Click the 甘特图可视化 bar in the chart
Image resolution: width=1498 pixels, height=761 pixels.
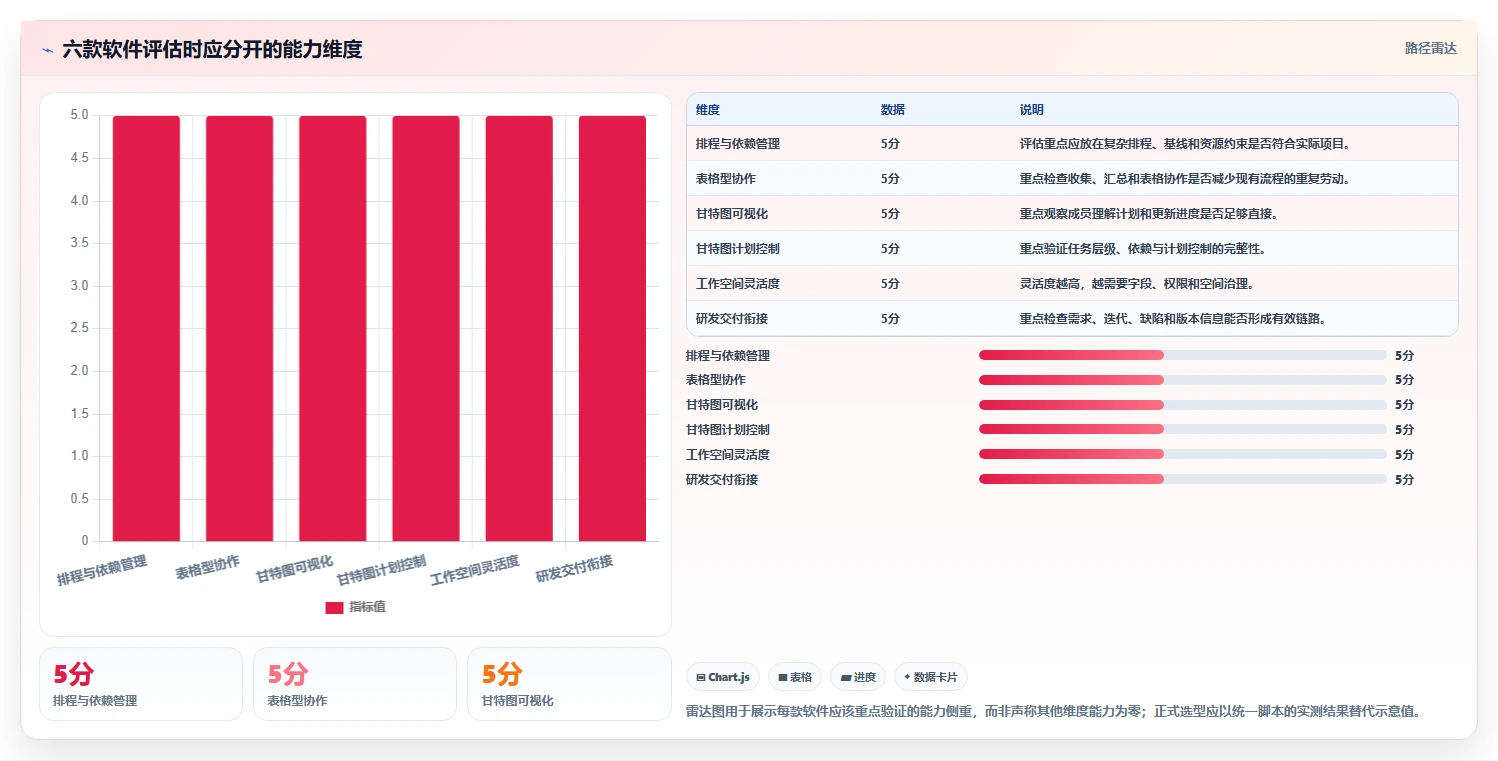click(x=333, y=328)
